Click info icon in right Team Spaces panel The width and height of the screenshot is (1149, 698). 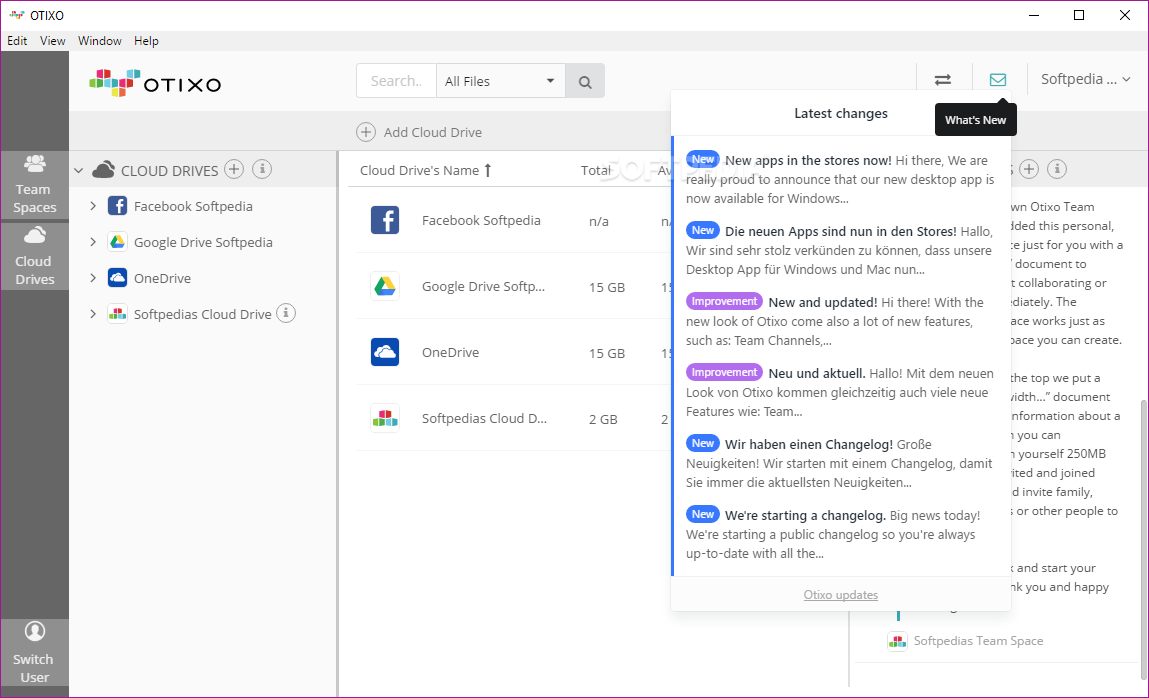click(x=1057, y=169)
